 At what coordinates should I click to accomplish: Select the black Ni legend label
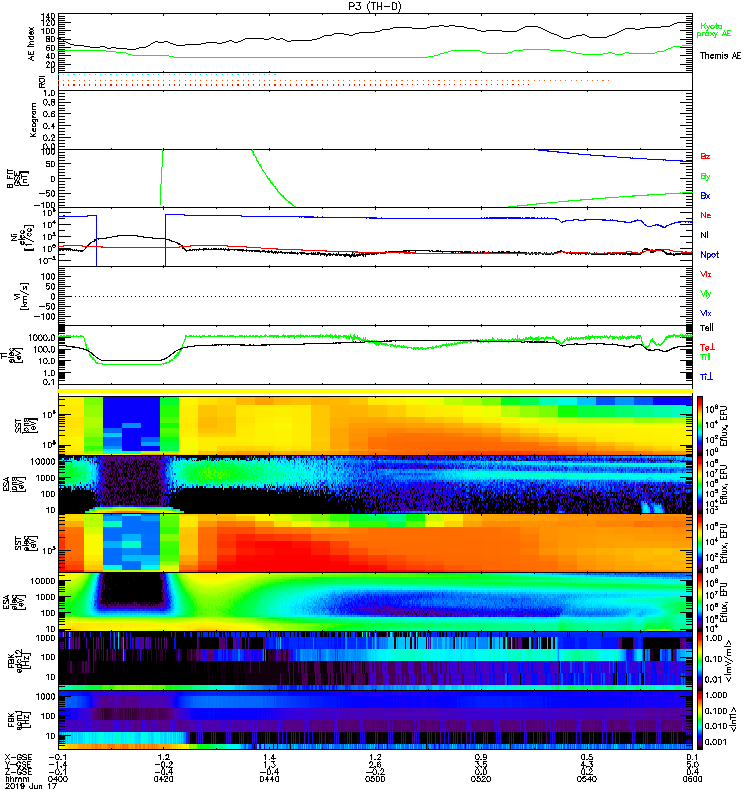click(704, 235)
